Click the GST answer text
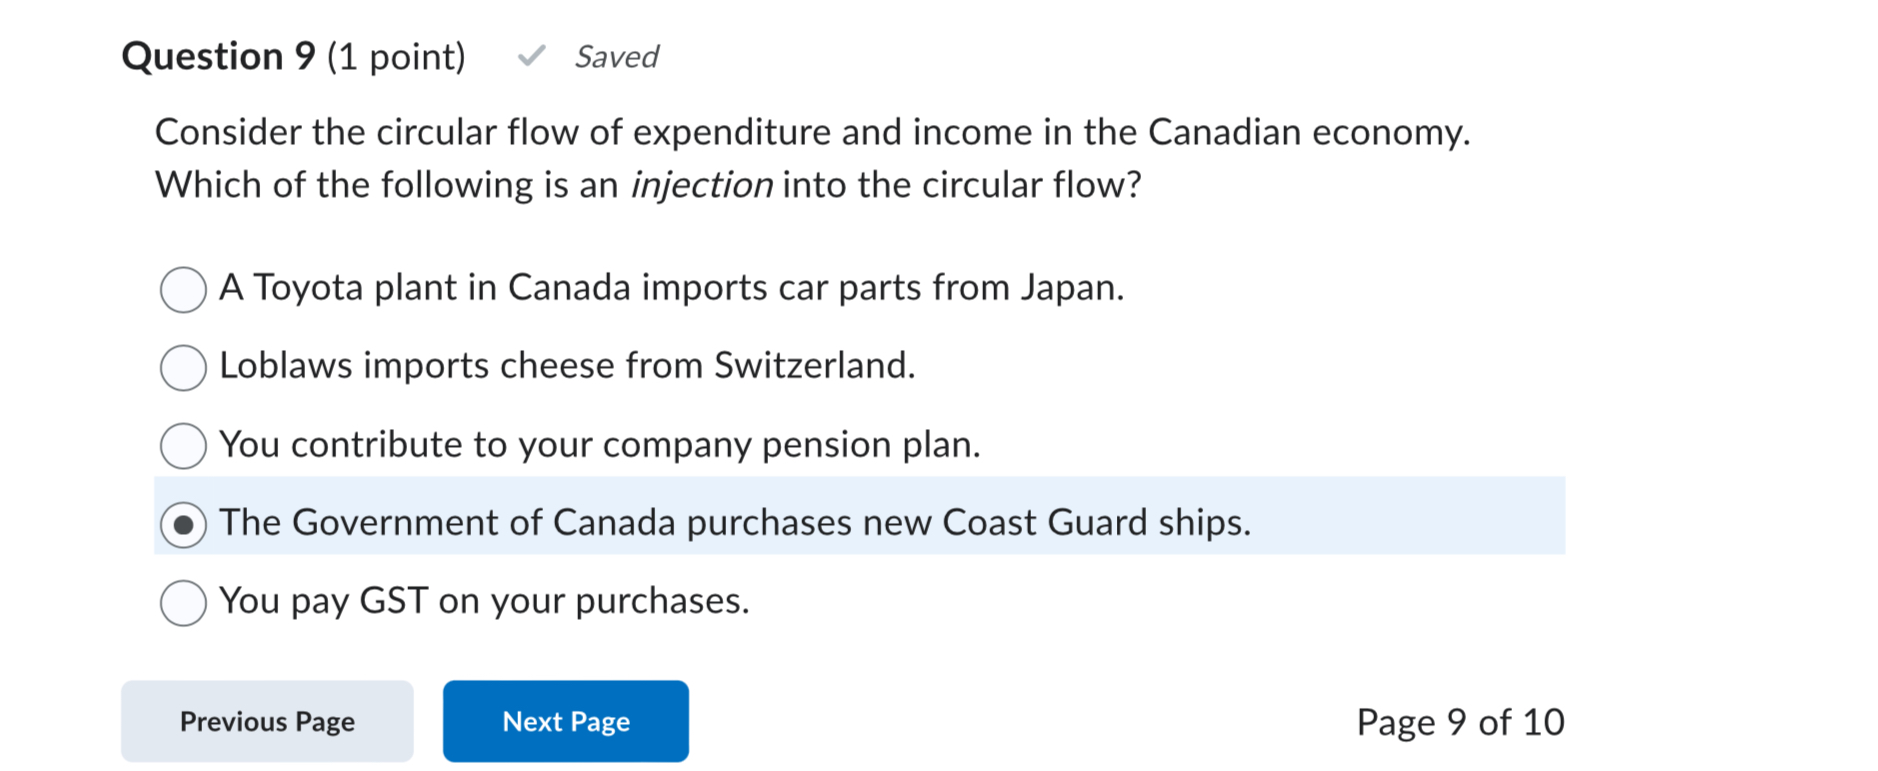 pyautogui.click(x=485, y=601)
